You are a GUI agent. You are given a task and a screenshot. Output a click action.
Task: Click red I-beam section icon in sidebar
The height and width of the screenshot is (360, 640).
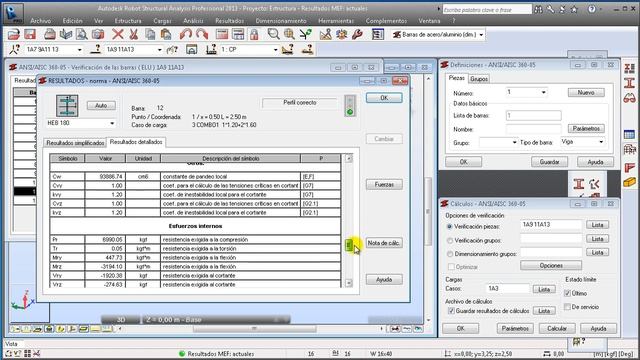[629, 83]
